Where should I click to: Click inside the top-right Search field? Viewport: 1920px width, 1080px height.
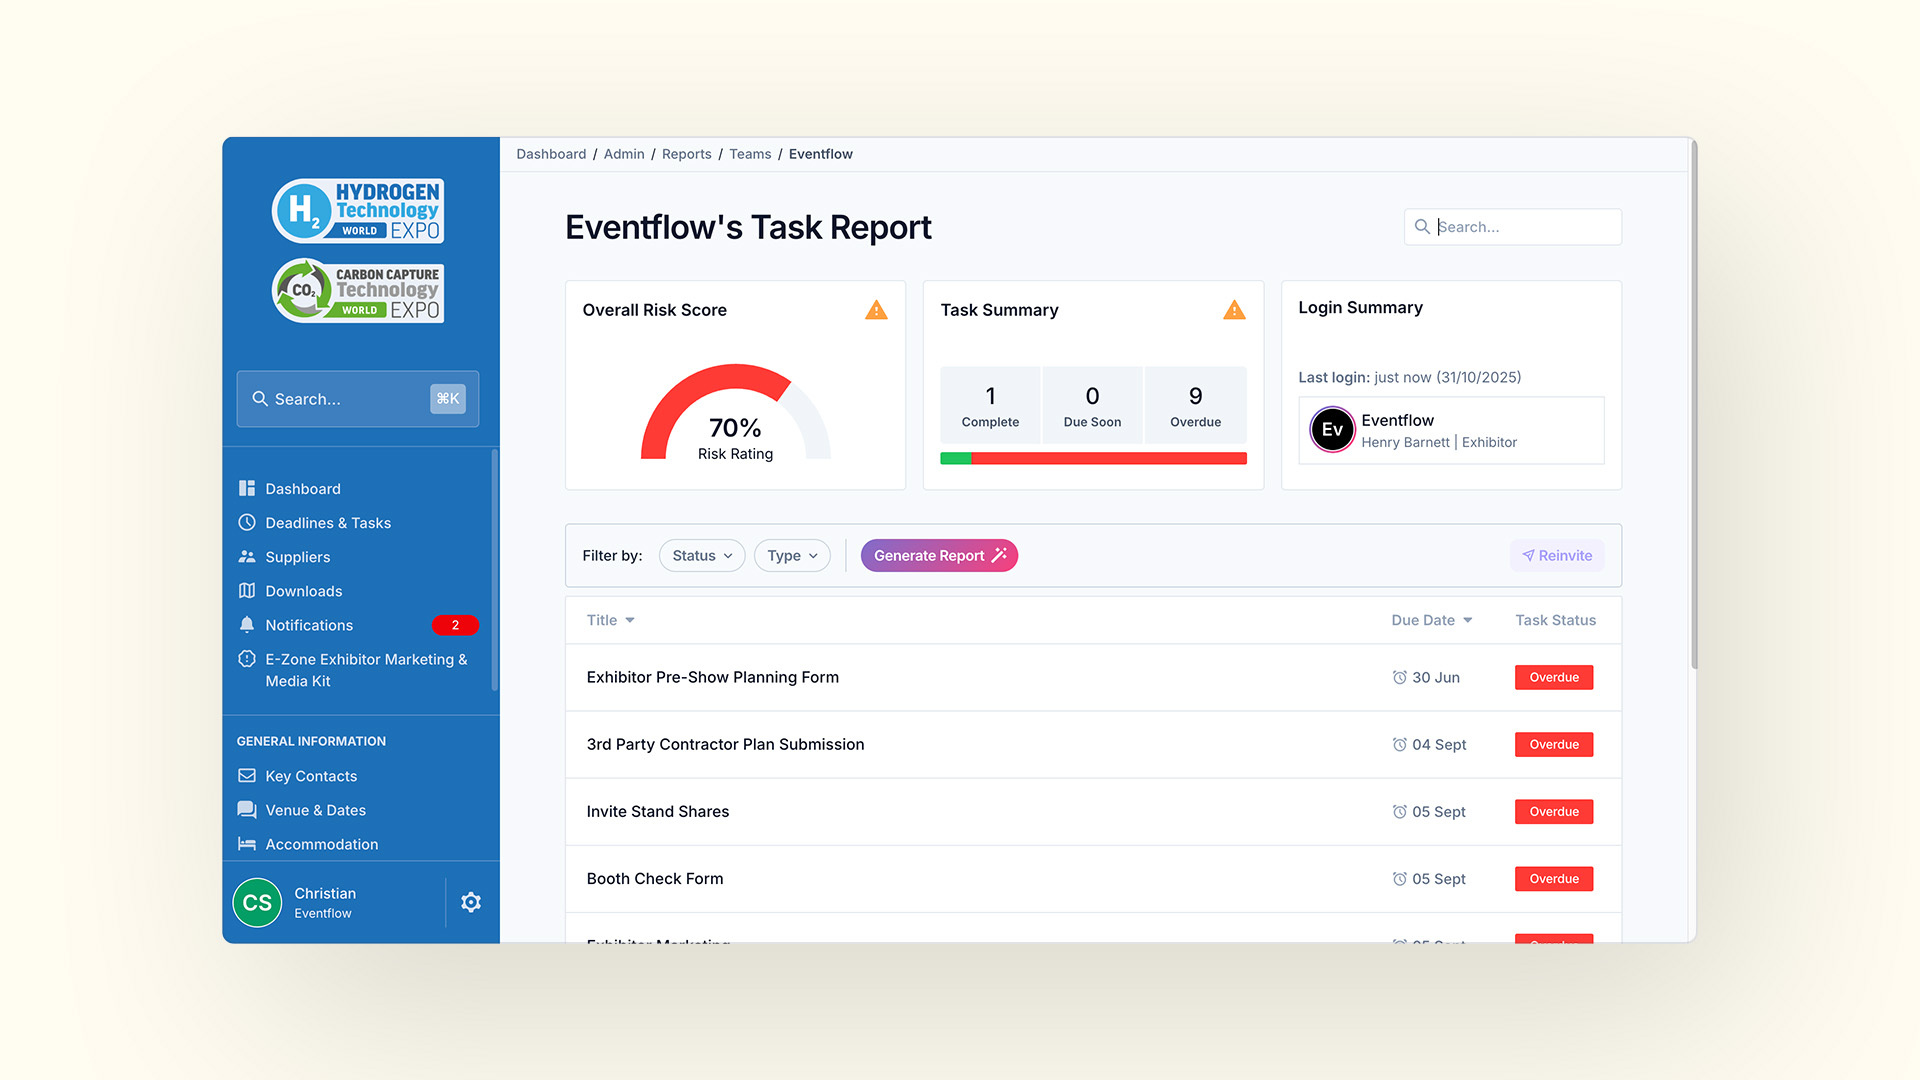click(1512, 227)
